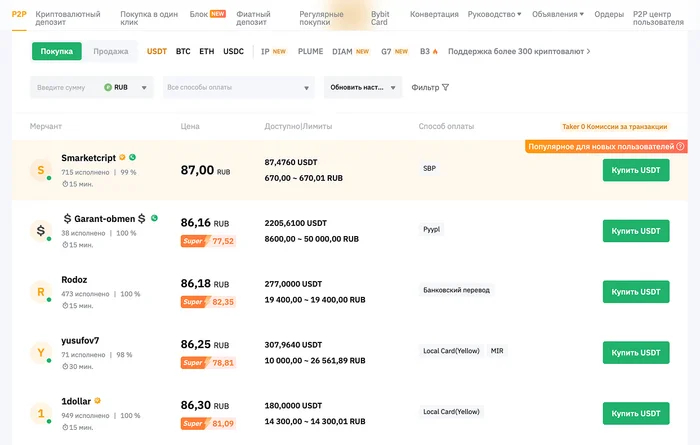Open the Руководство menu

(x=496, y=15)
